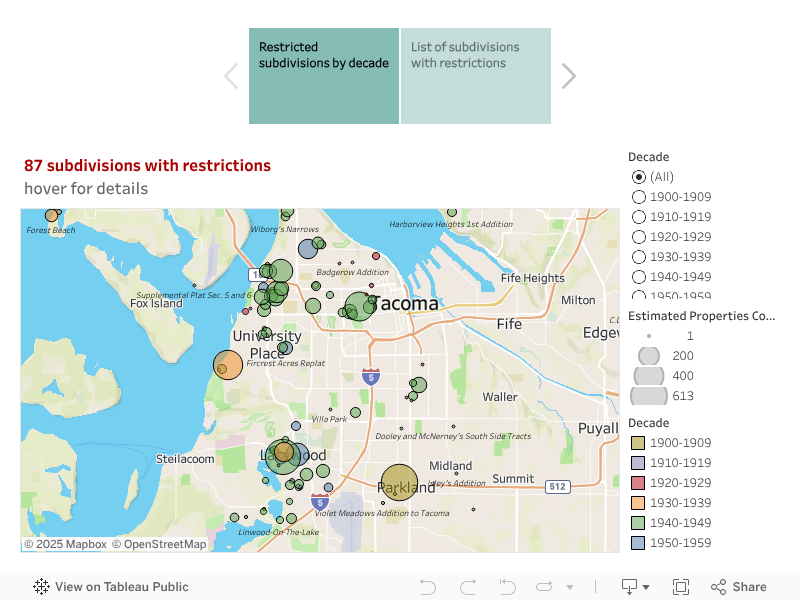Viewport: 800px width, 600px height.
Task: Select the (All) decade radio button
Action: pos(639,177)
